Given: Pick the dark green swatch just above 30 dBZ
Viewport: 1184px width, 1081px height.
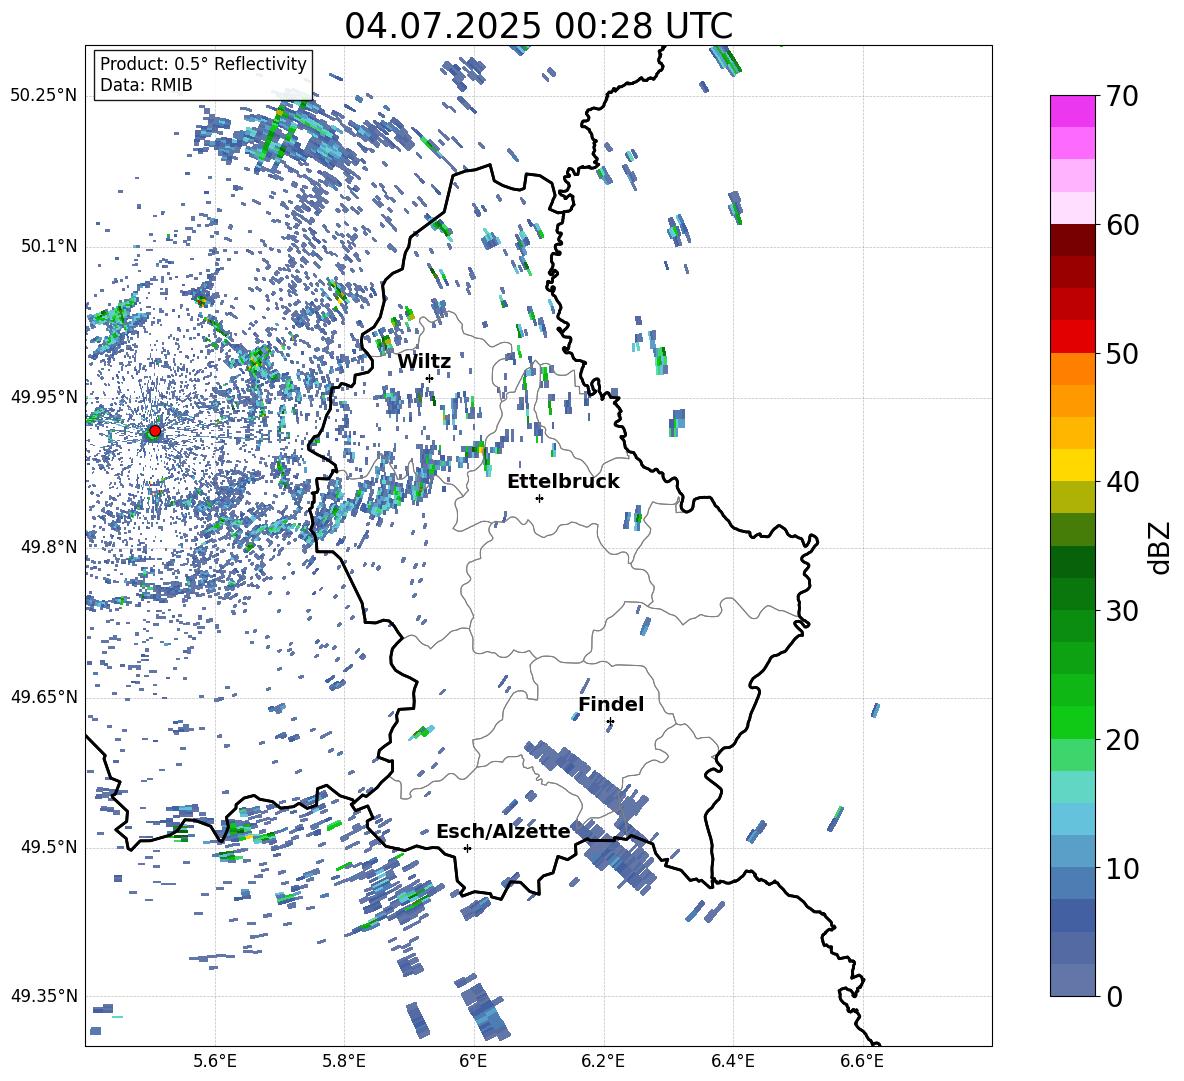Looking at the screenshot, I should tap(1073, 594).
